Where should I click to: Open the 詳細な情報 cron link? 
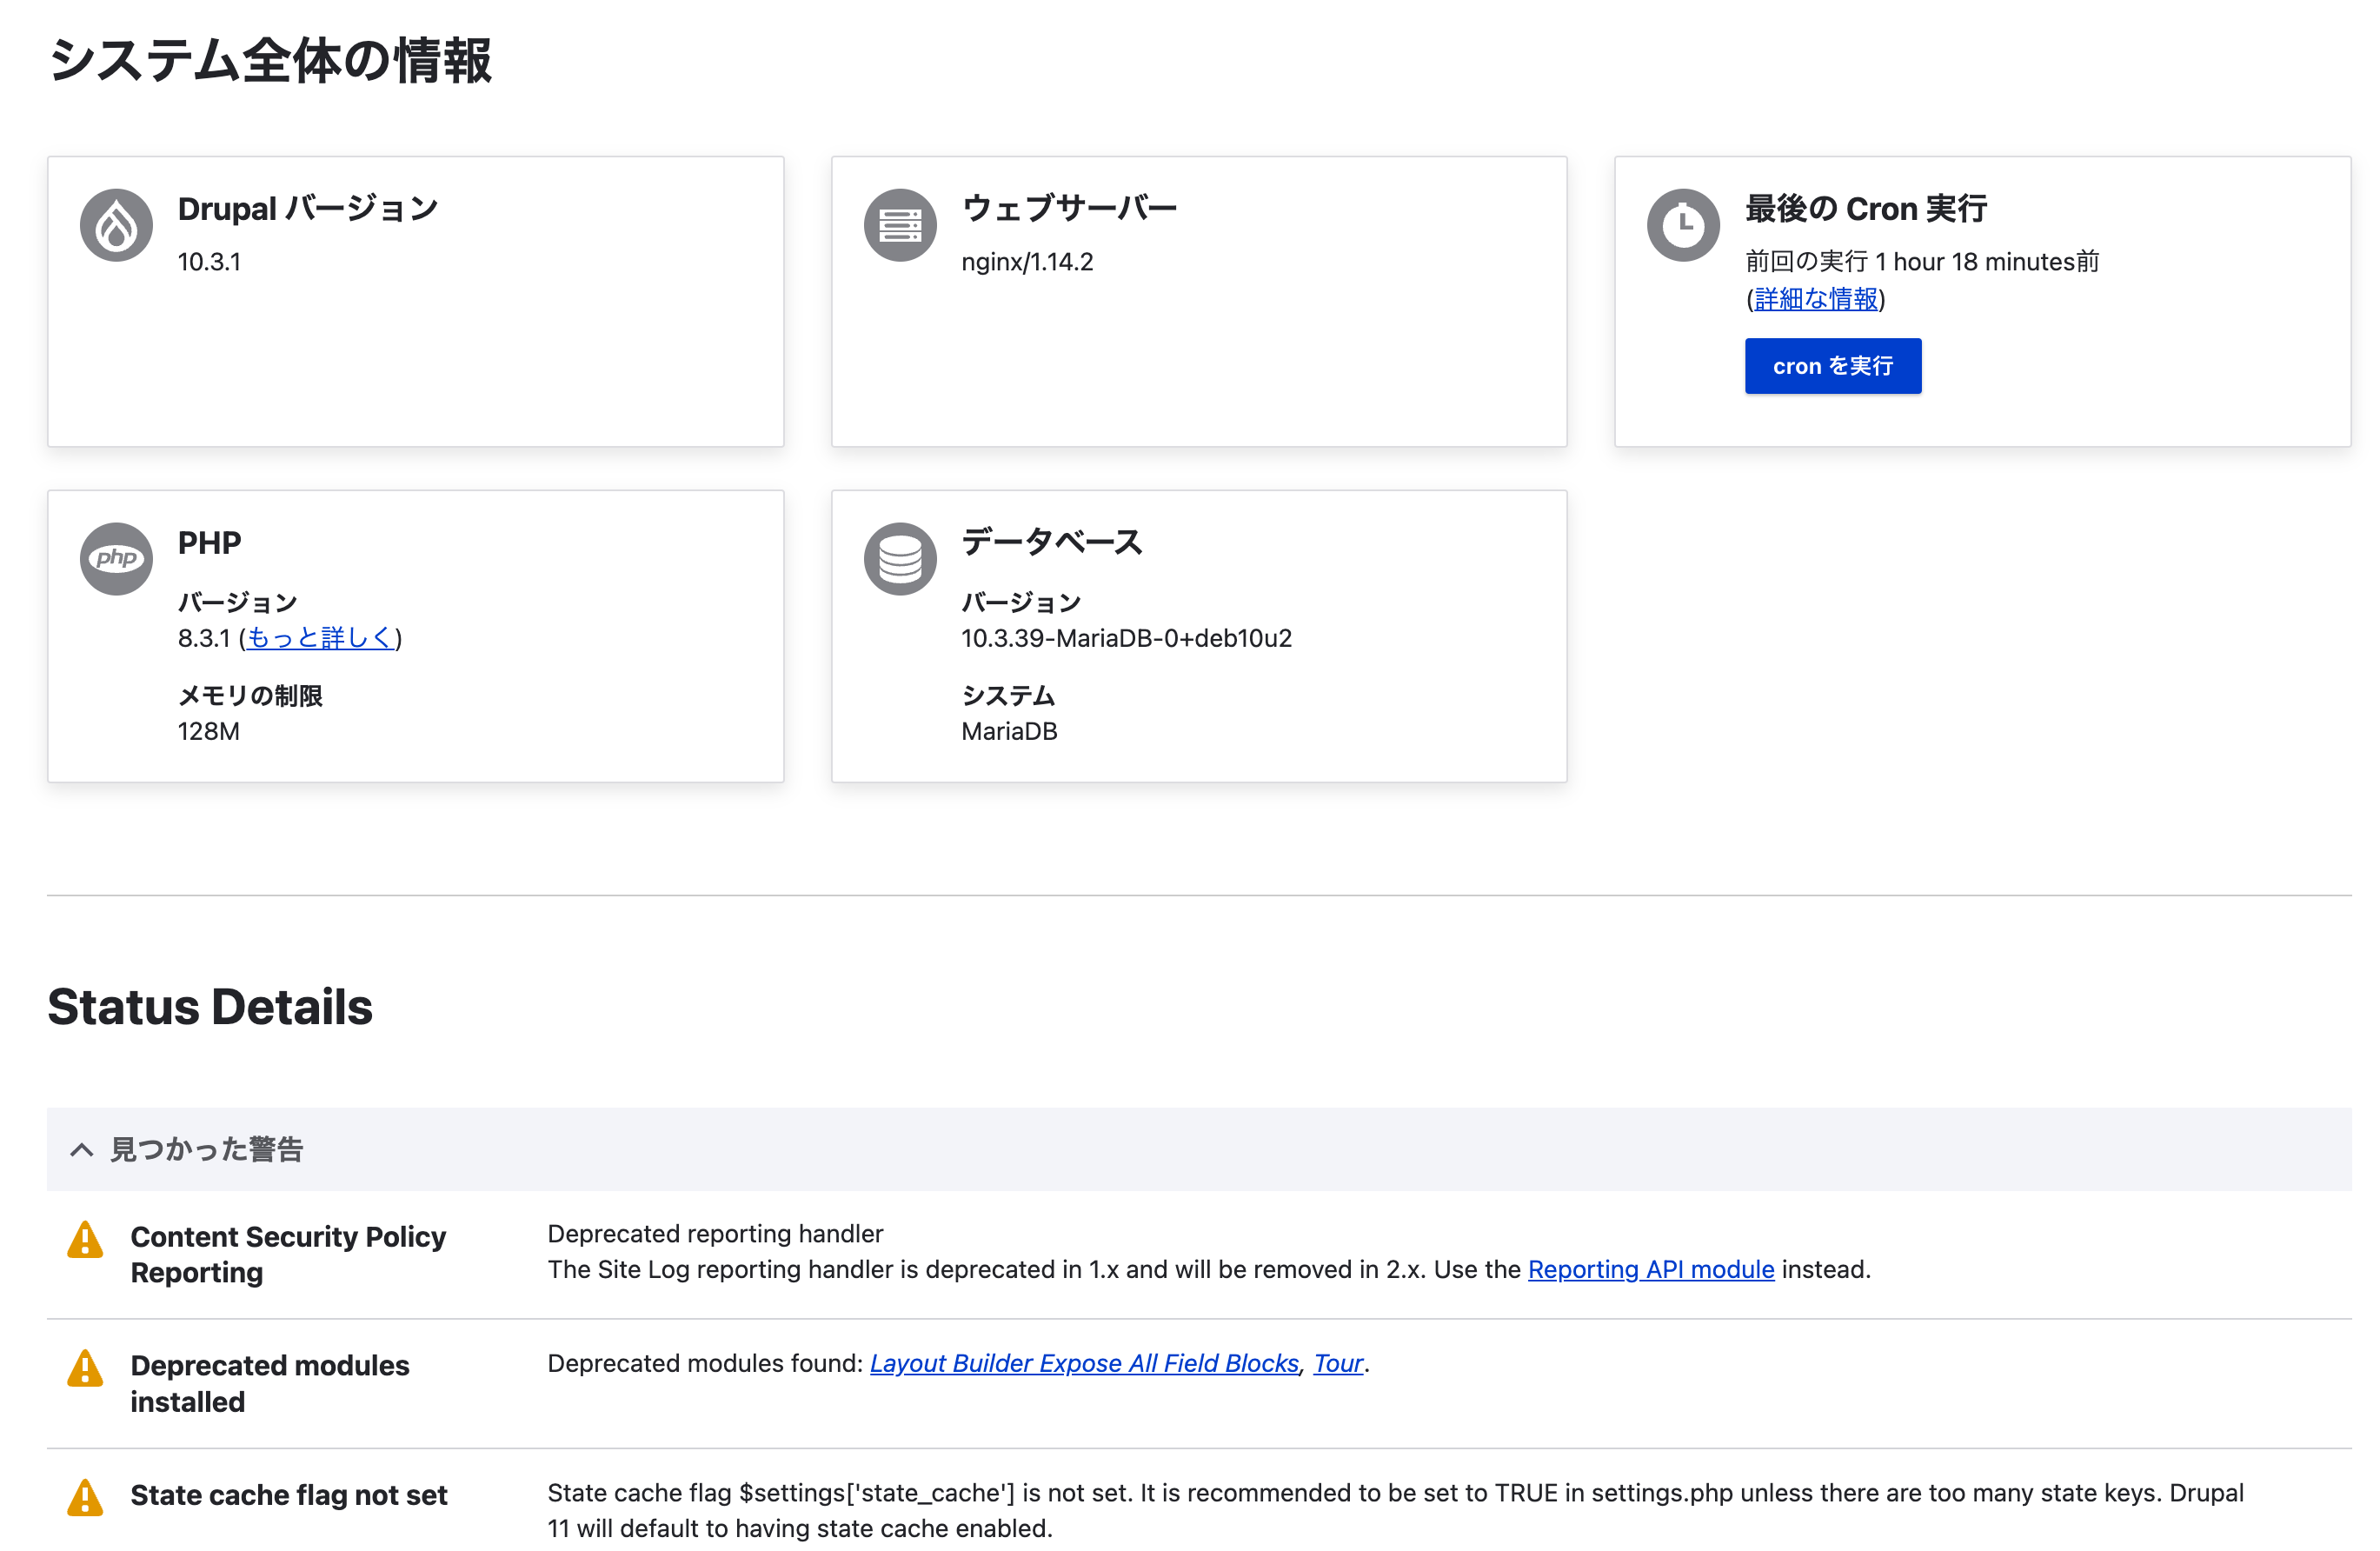click(x=1815, y=299)
